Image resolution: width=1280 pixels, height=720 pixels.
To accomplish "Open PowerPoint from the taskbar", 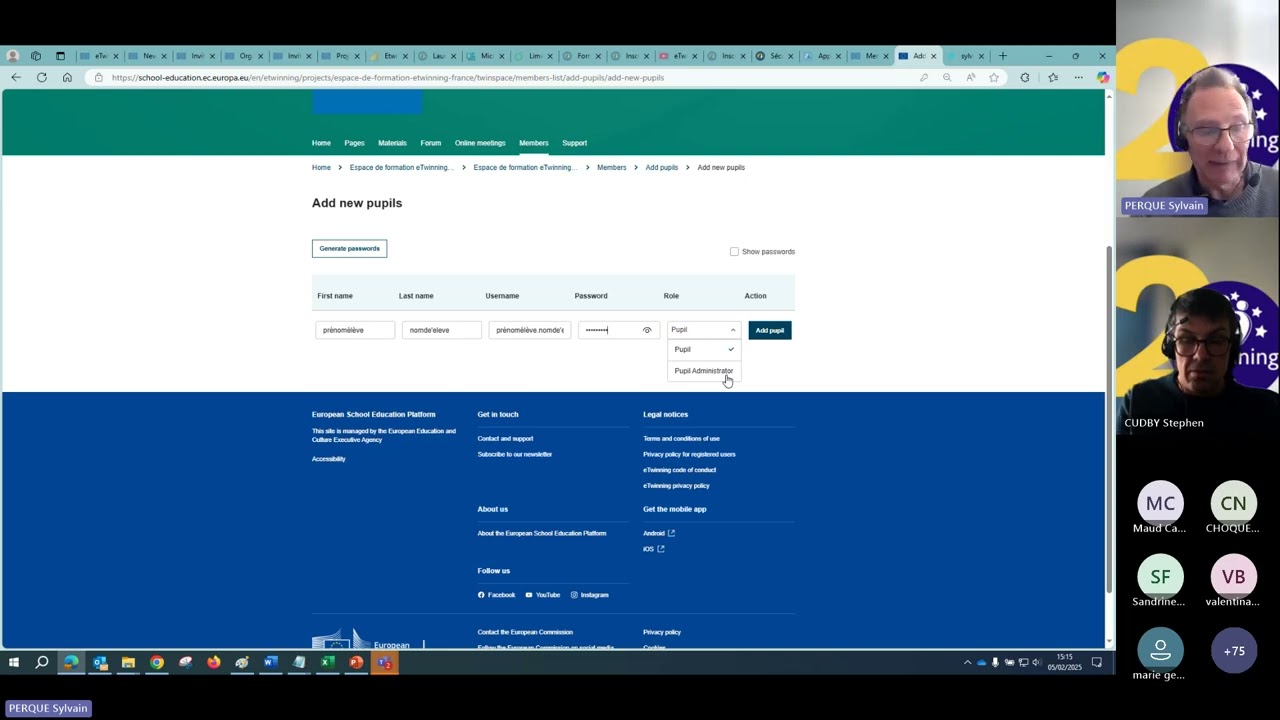I will pos(355,662).
